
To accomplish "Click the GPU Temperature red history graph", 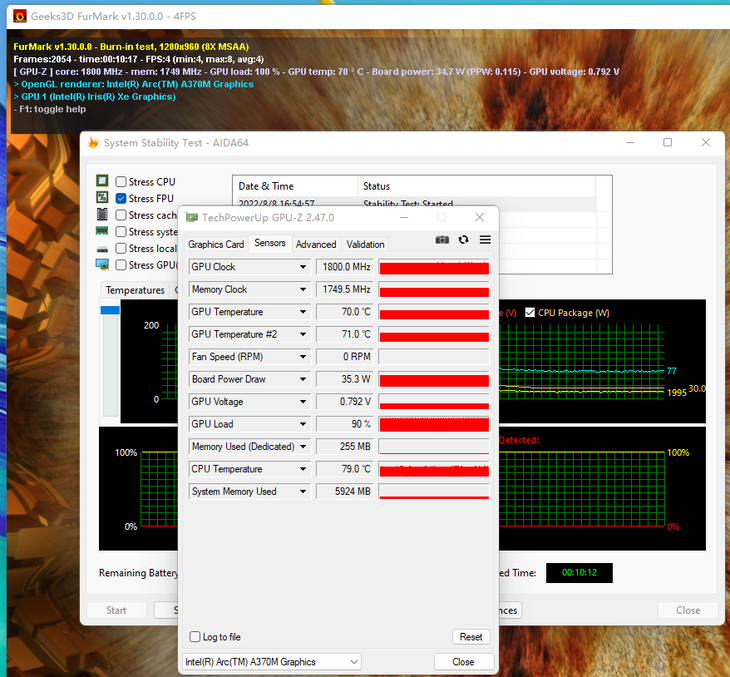I will coord(434,312).
